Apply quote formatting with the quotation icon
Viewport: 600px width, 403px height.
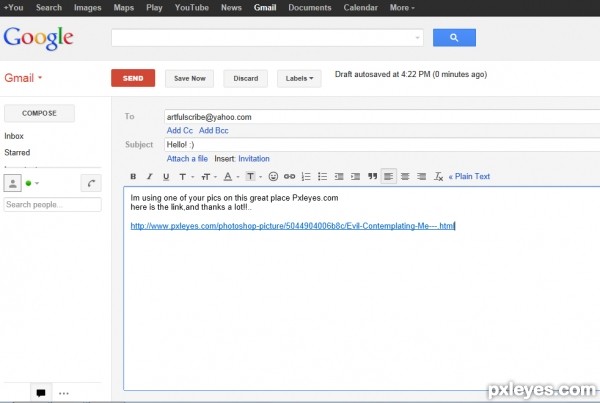tap(372, 176)
